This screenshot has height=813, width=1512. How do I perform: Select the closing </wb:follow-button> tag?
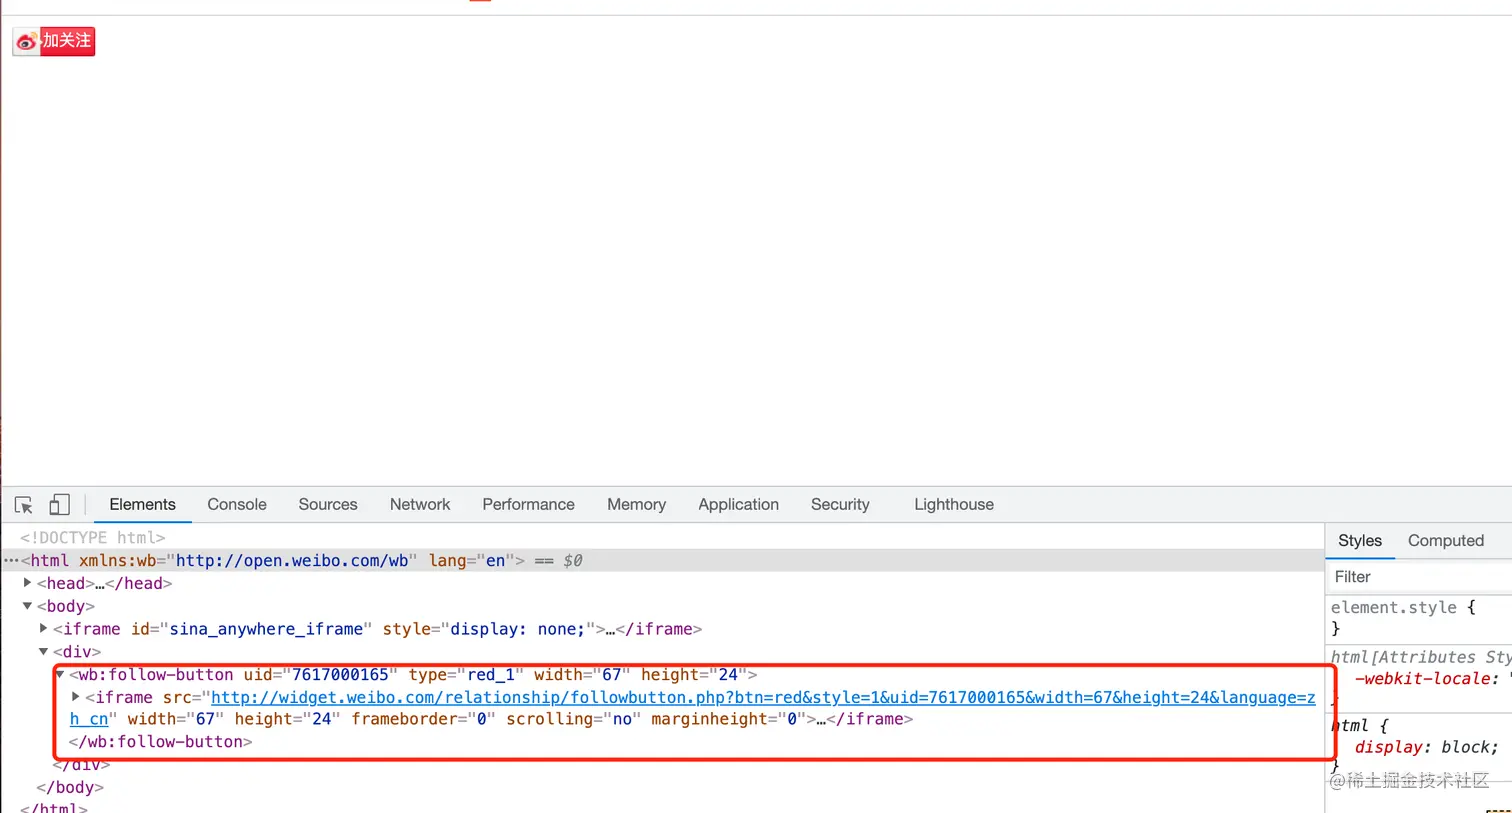(x=160, y=742)
